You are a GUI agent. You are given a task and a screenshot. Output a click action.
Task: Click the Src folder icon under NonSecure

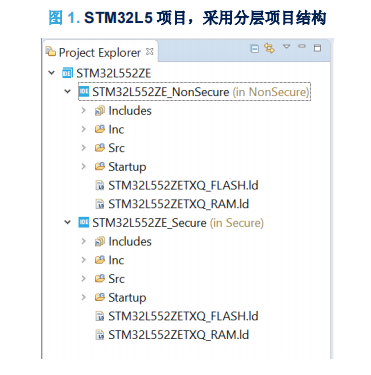click(100, 148)
